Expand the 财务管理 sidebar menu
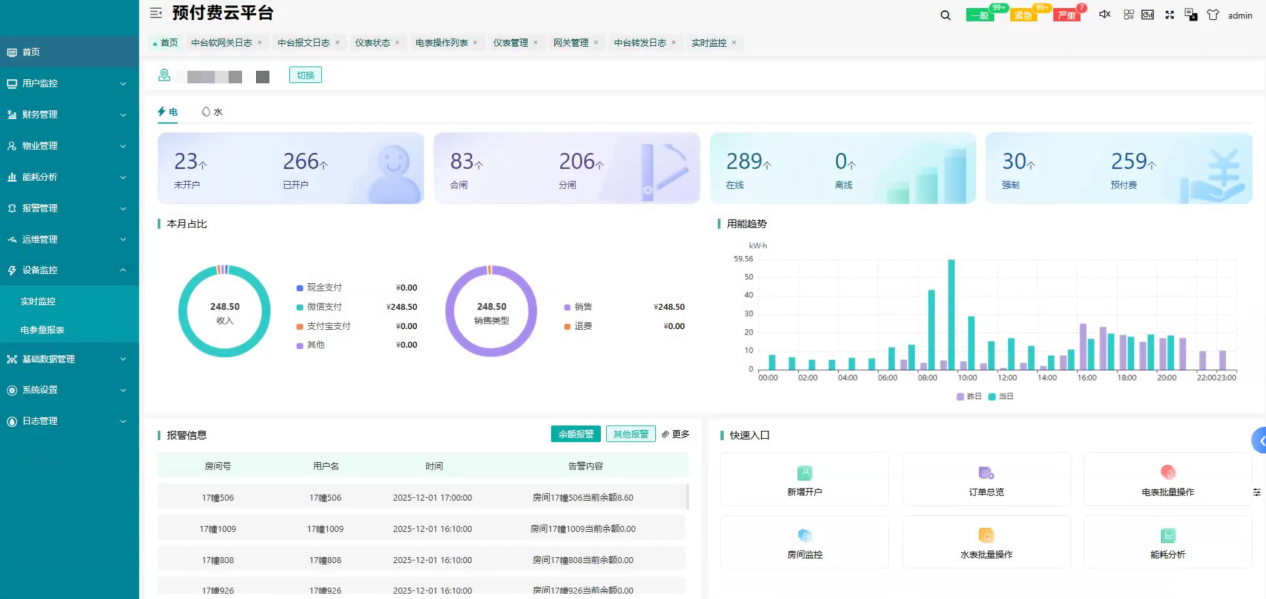The image size is (1266, 599). [x=69, y=115]
